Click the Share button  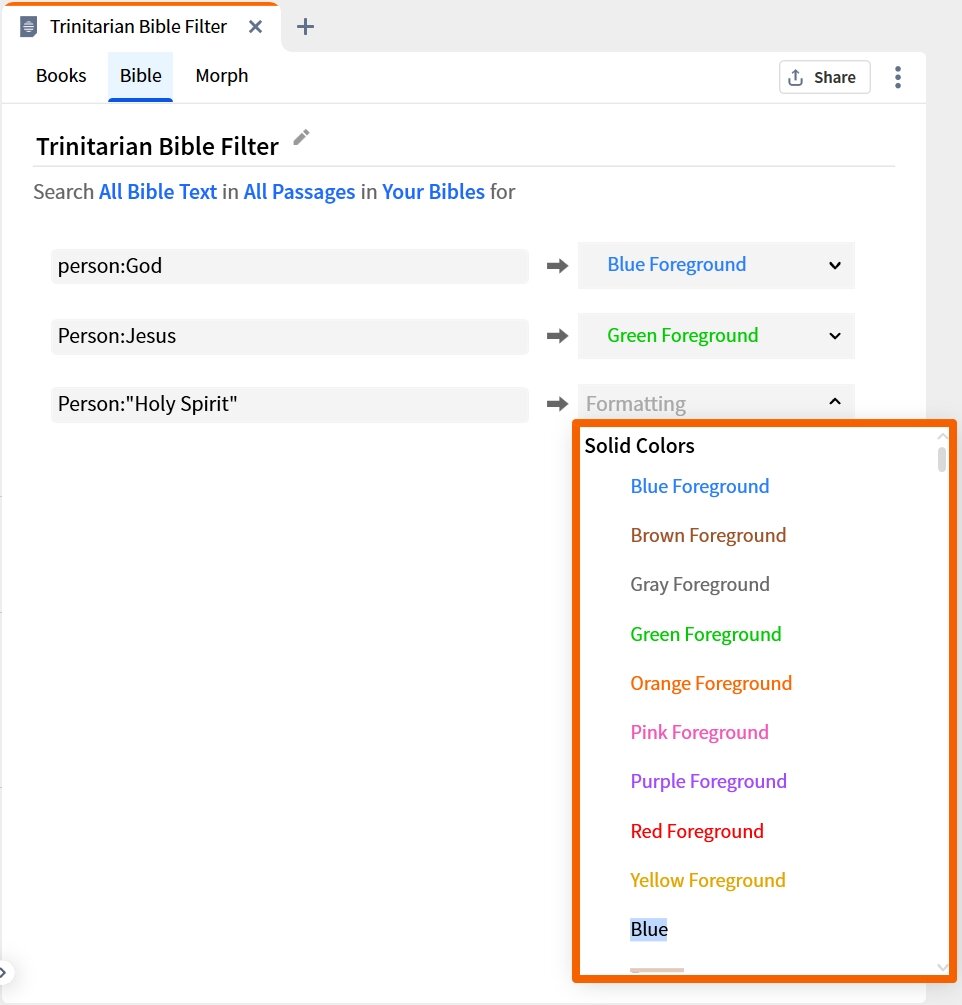[x=824, y=77]
